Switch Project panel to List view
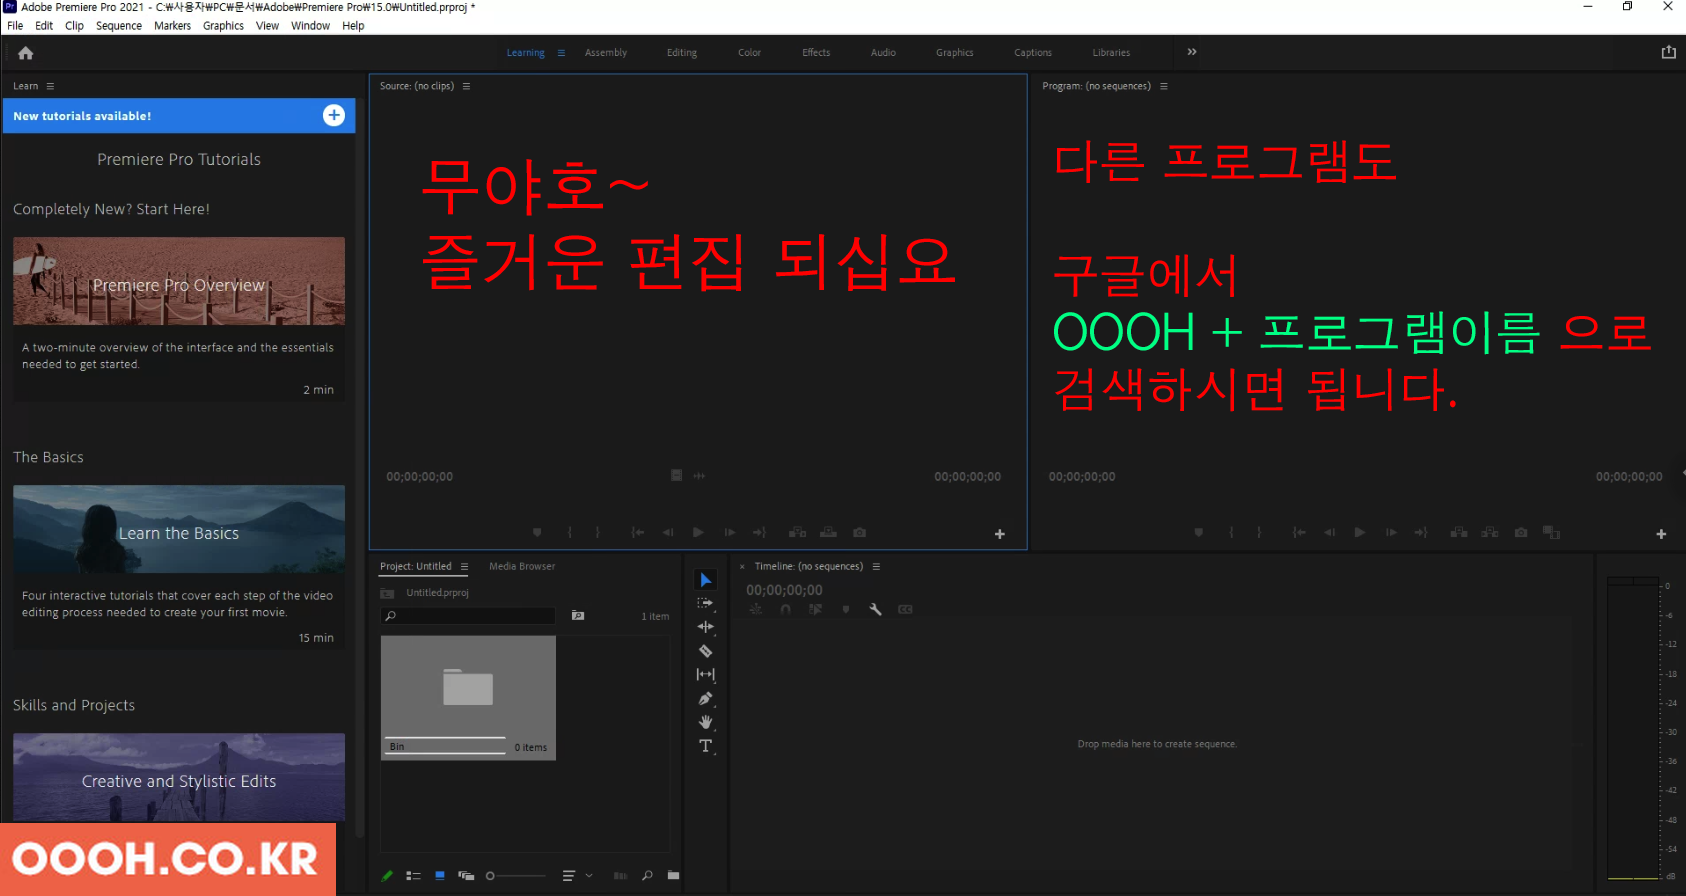Image resolution: width=1686 pixels, height=896 pixels. click(413, 875)
